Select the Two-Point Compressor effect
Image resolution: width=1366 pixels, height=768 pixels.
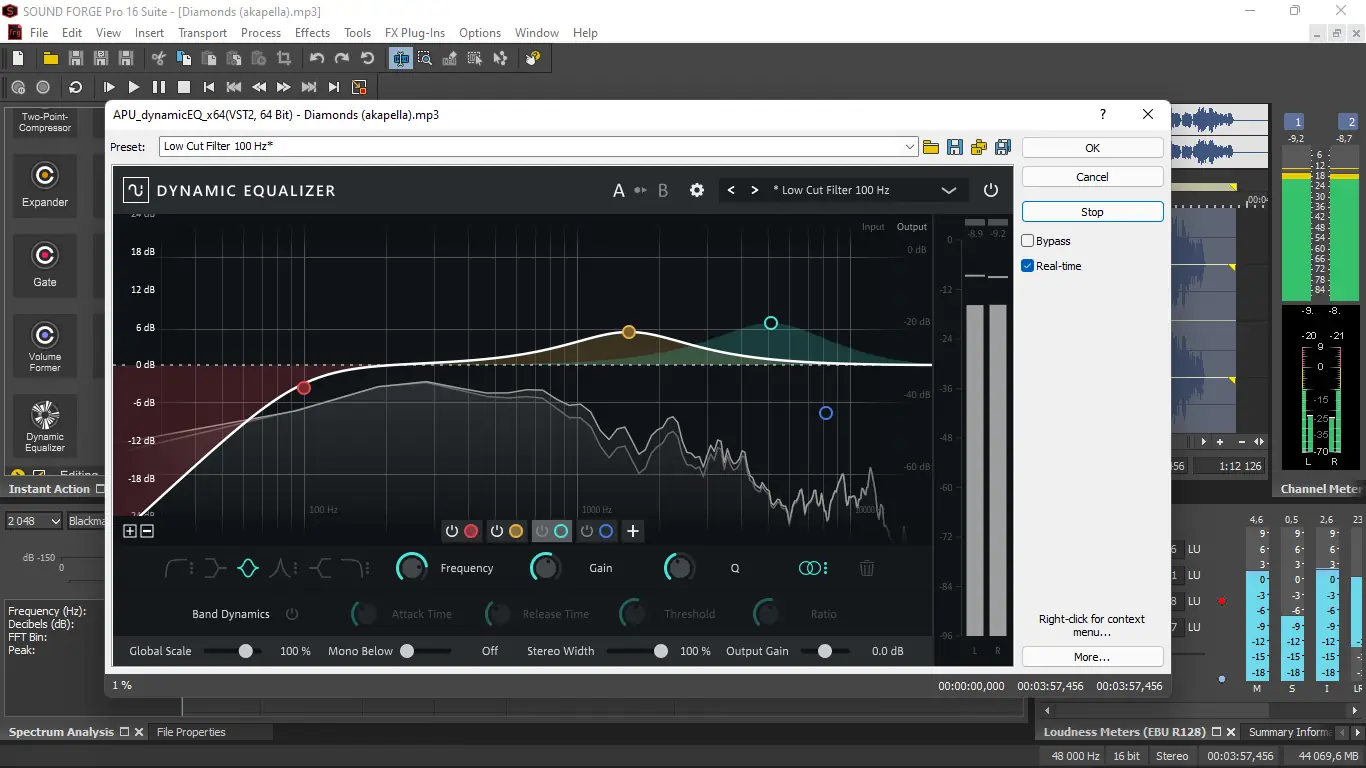tap(45, 122)
